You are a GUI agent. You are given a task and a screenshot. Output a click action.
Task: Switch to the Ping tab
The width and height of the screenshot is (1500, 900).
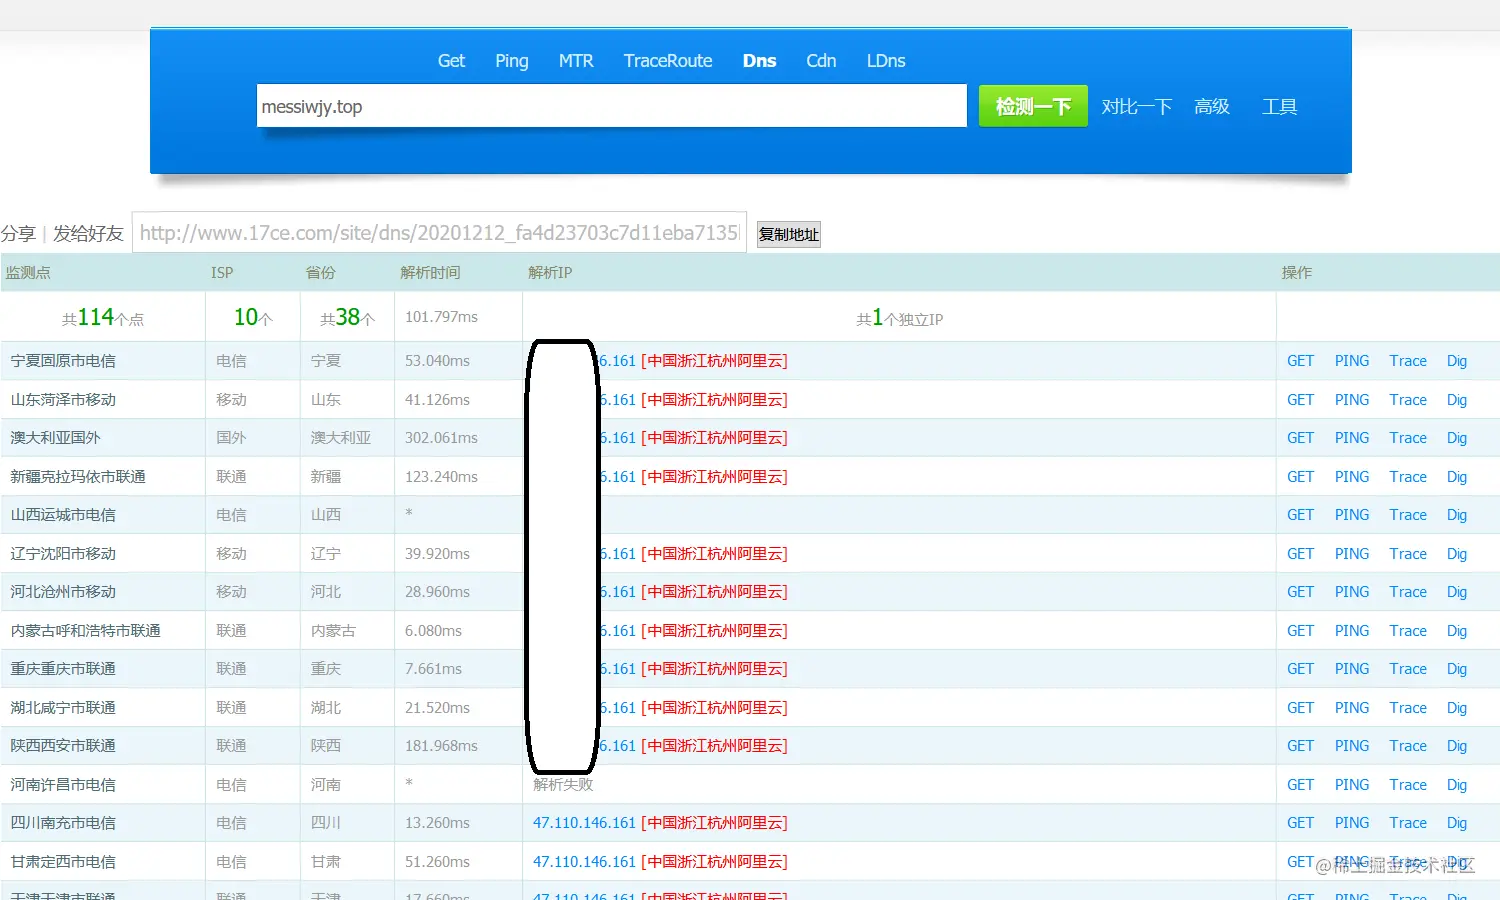(x=511, y=61)
